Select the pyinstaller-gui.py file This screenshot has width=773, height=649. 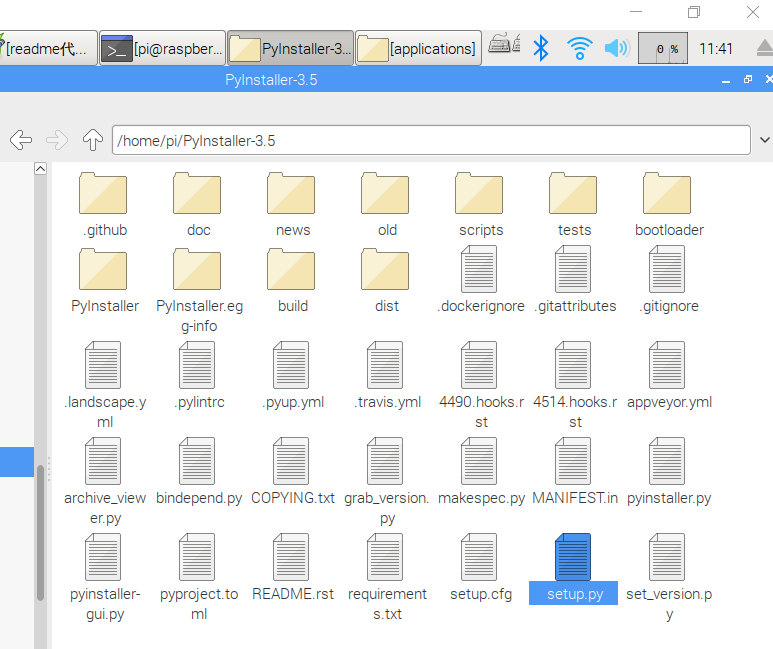click(x=103, y=578)
